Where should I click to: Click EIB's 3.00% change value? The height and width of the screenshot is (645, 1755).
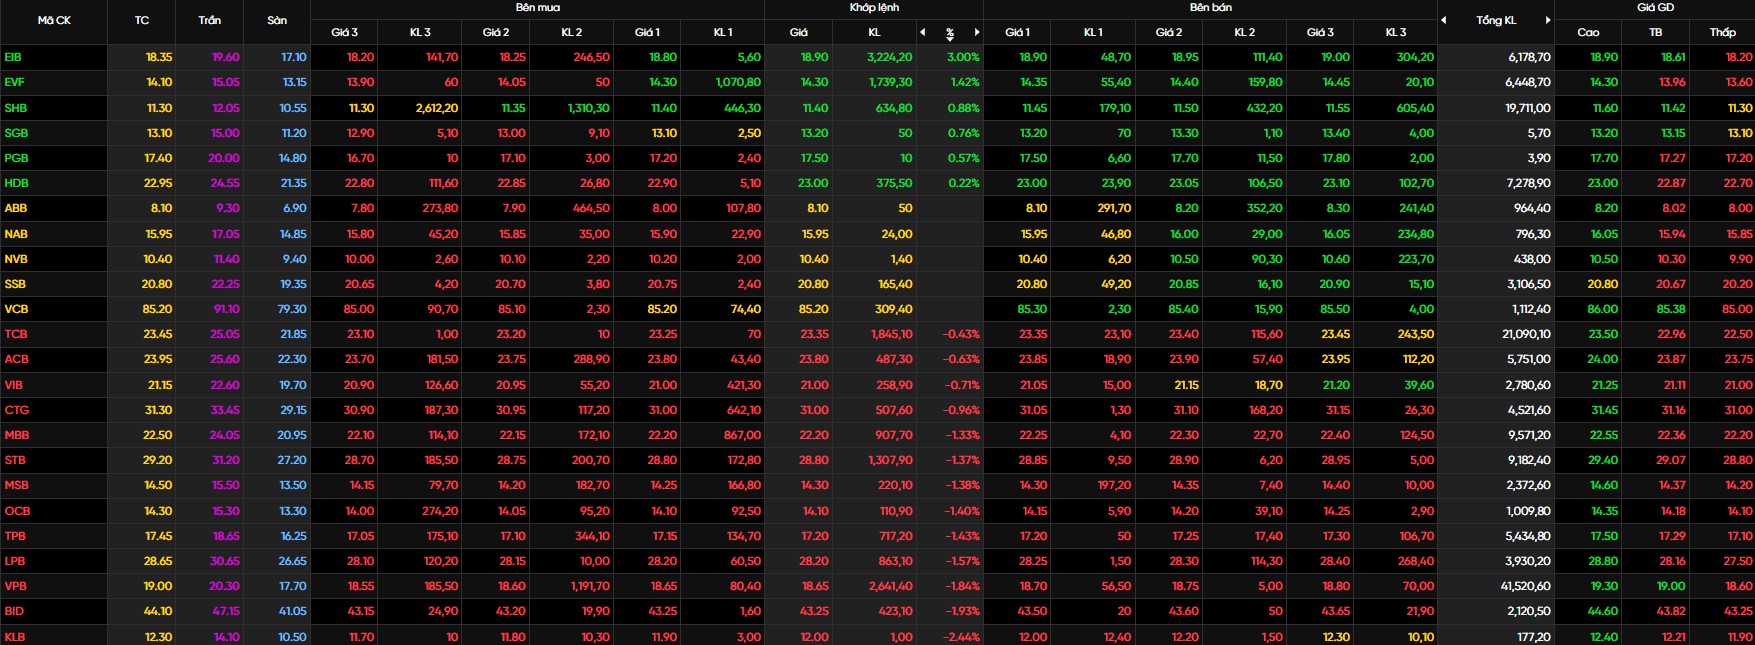(963, 57)
